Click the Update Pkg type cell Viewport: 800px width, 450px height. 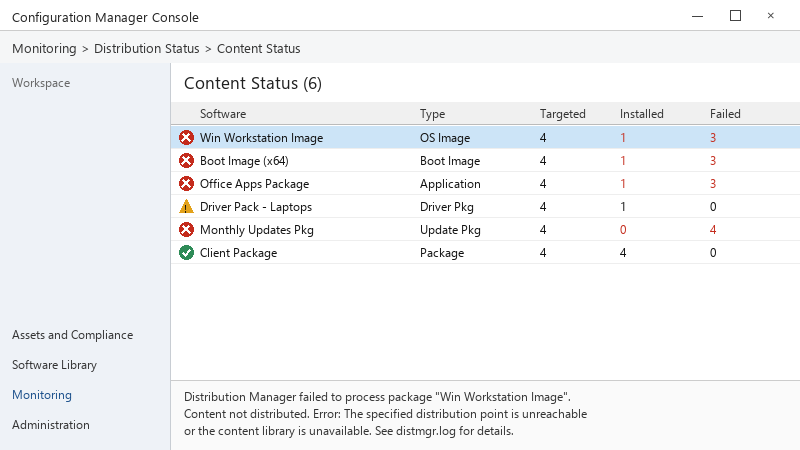[450, 230]
